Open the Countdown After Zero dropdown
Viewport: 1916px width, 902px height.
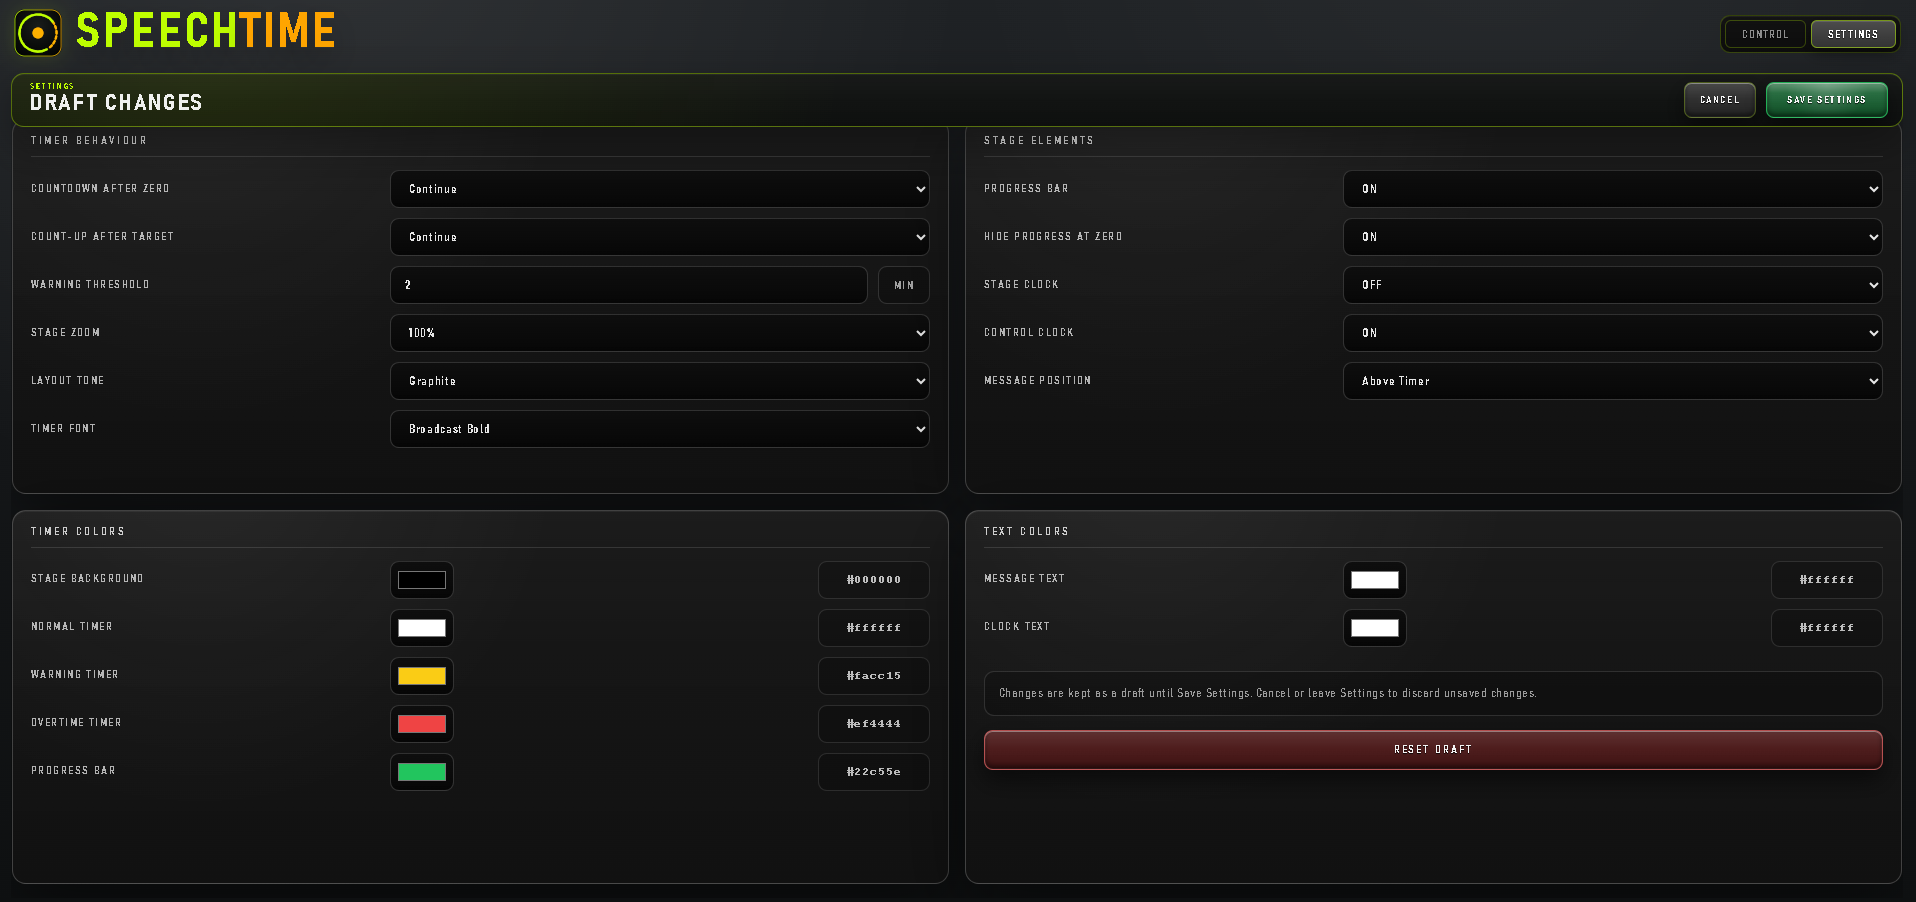660,189
